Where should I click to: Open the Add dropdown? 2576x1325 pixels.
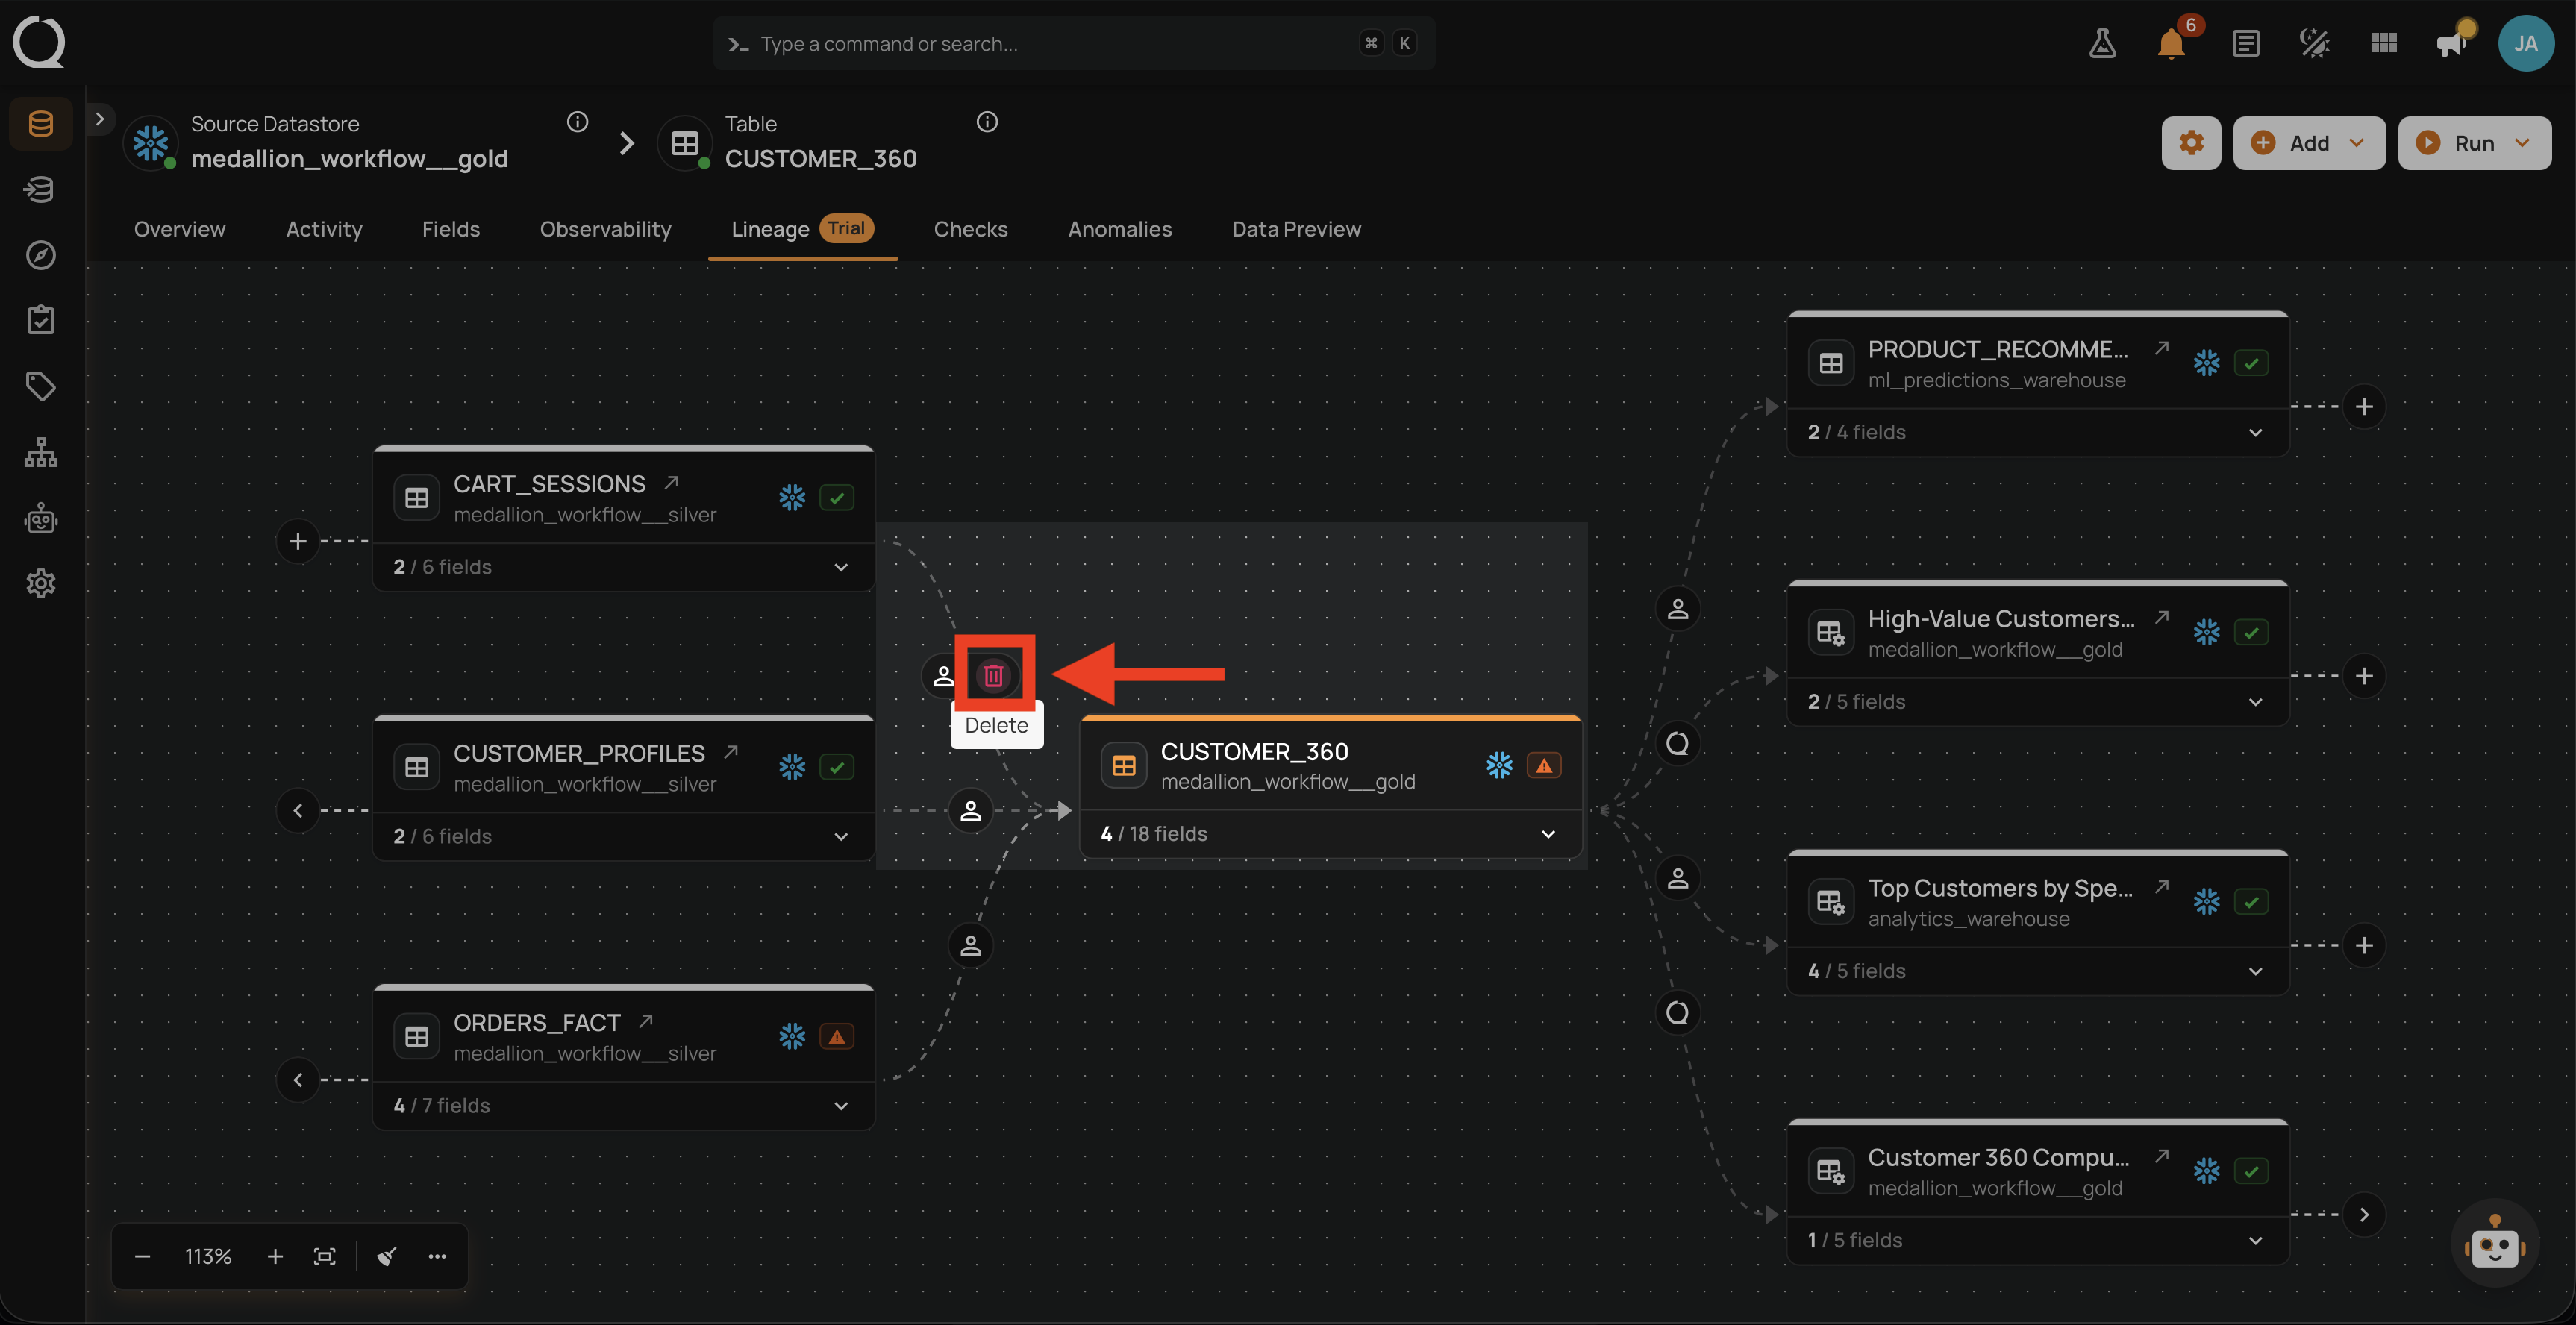click(2309, 143)
